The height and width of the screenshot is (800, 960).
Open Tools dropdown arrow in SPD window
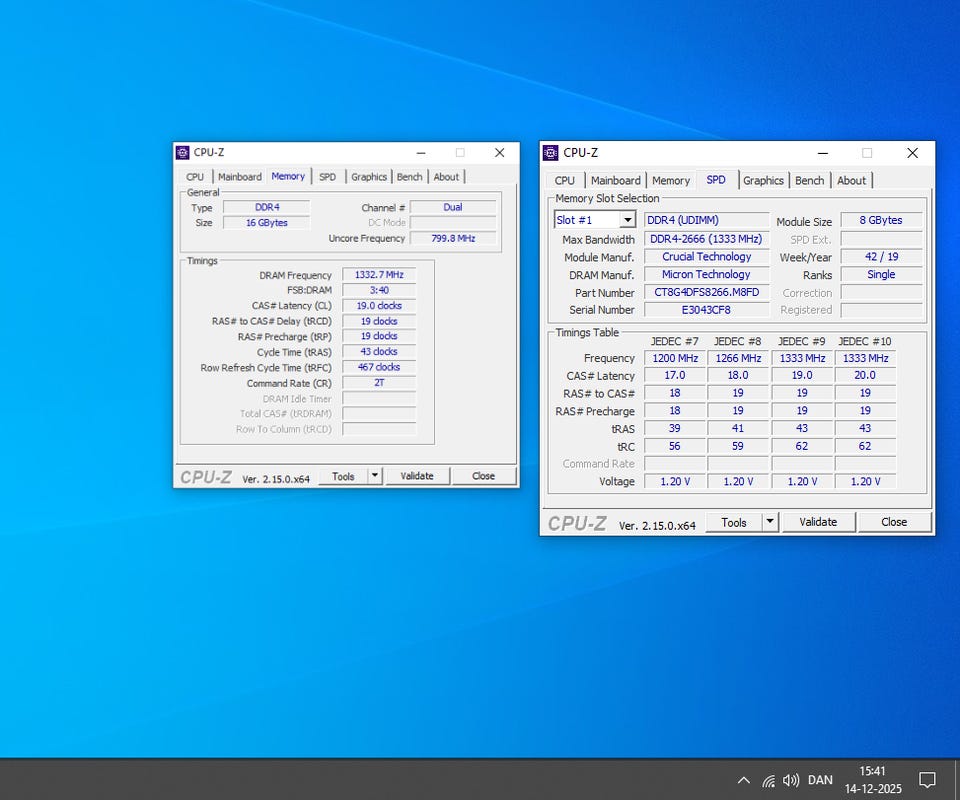769,522
